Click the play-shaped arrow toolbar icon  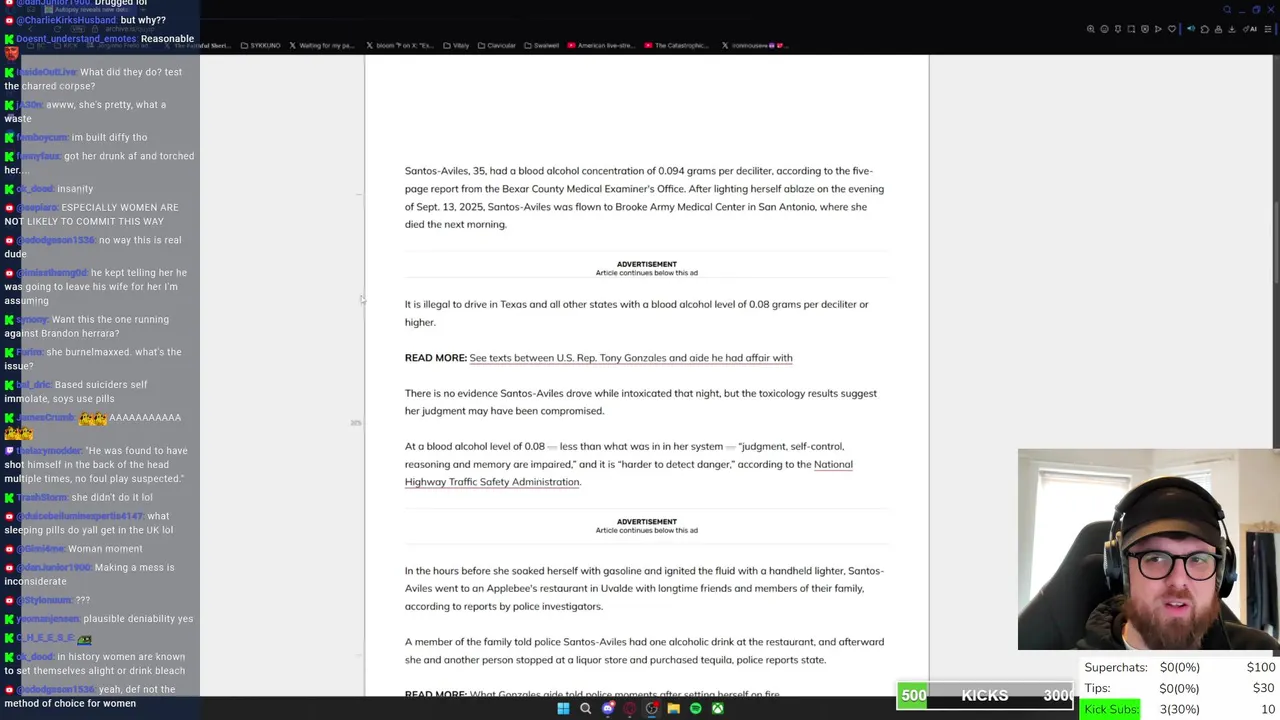click(x=1158, y=29)
